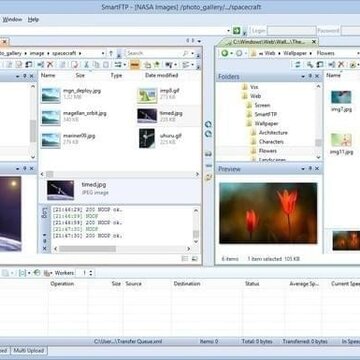Viewport: 360px width, 360px height.
Task: Open the search options dropdown arrow
Action: (x=192, y=53)
